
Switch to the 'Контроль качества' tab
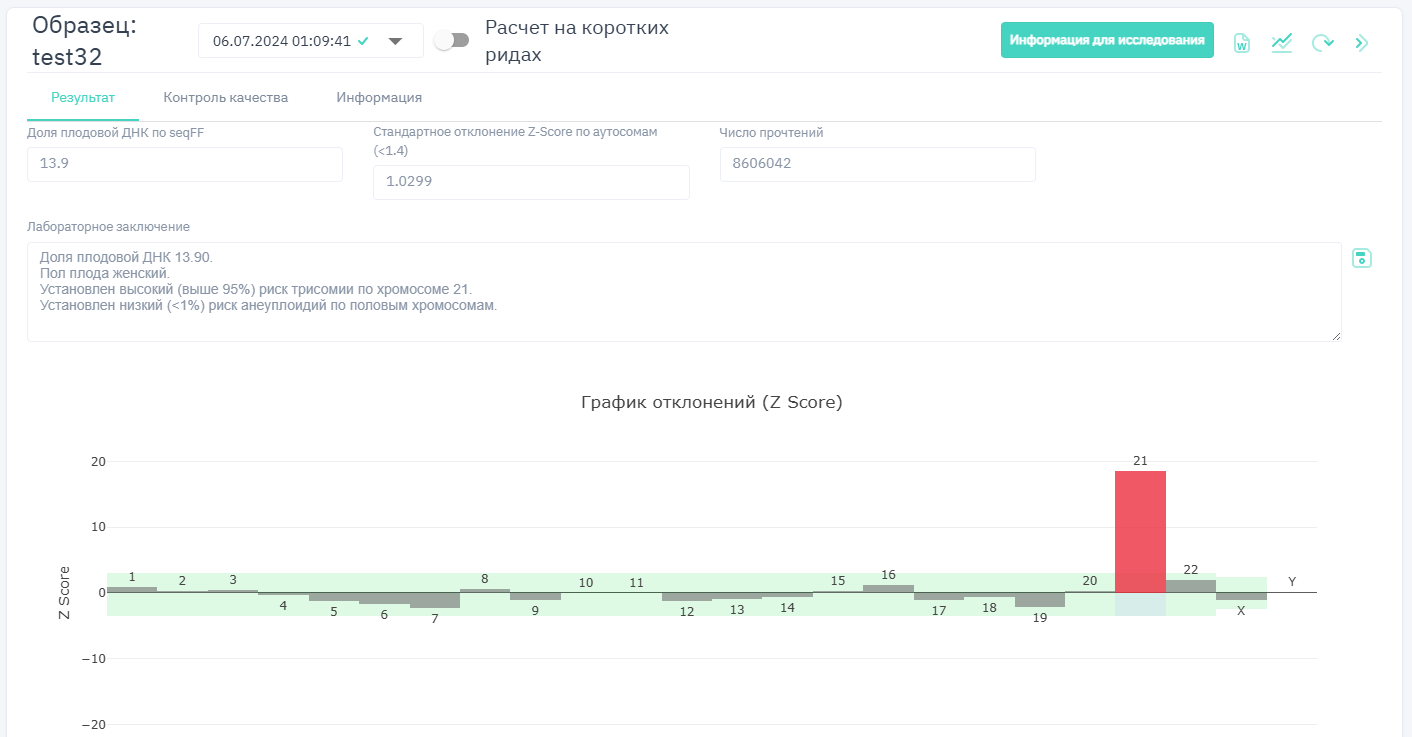[226, 98]
